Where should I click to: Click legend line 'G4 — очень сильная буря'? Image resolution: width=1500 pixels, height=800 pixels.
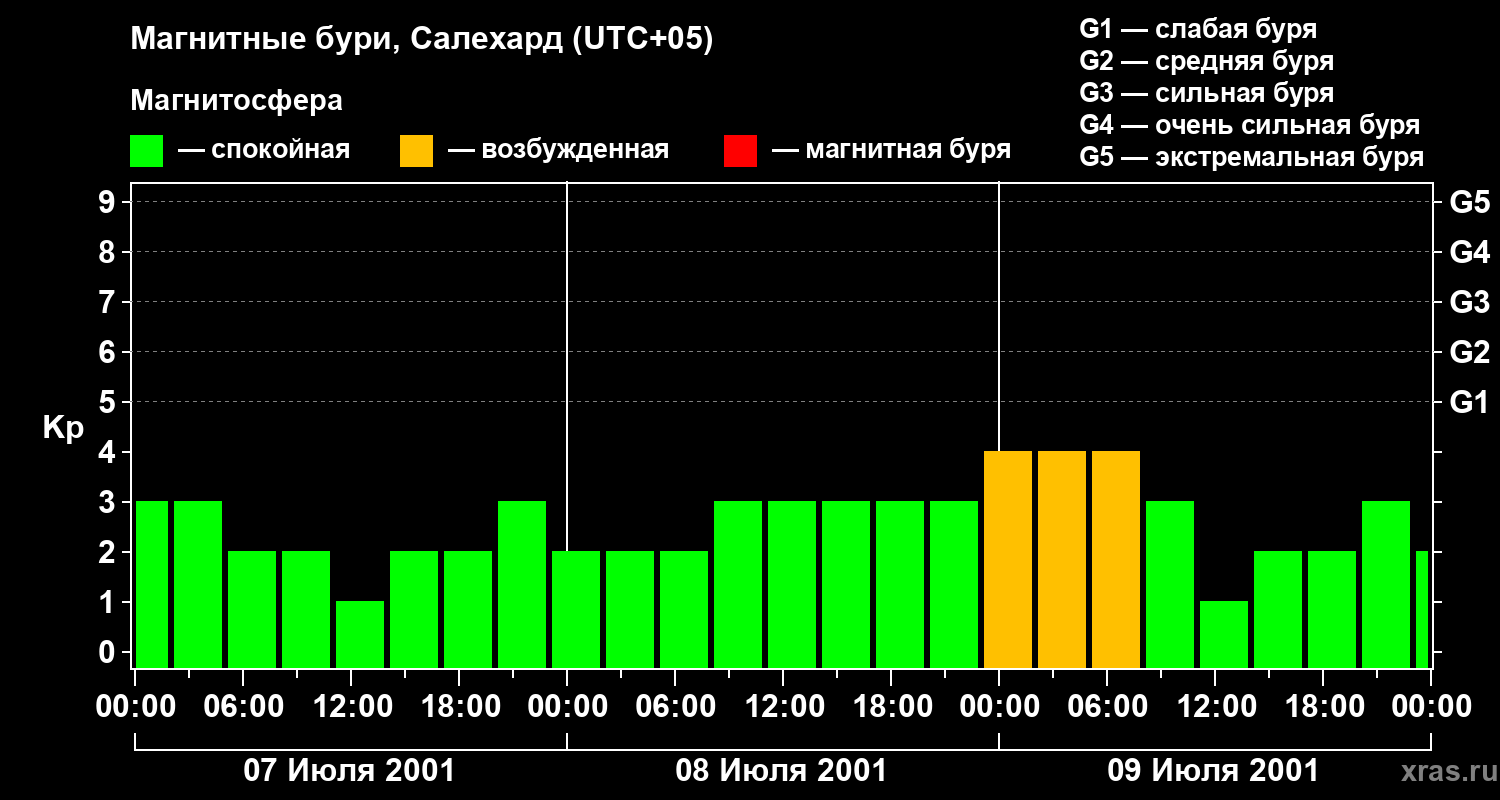click(1249, 125)
